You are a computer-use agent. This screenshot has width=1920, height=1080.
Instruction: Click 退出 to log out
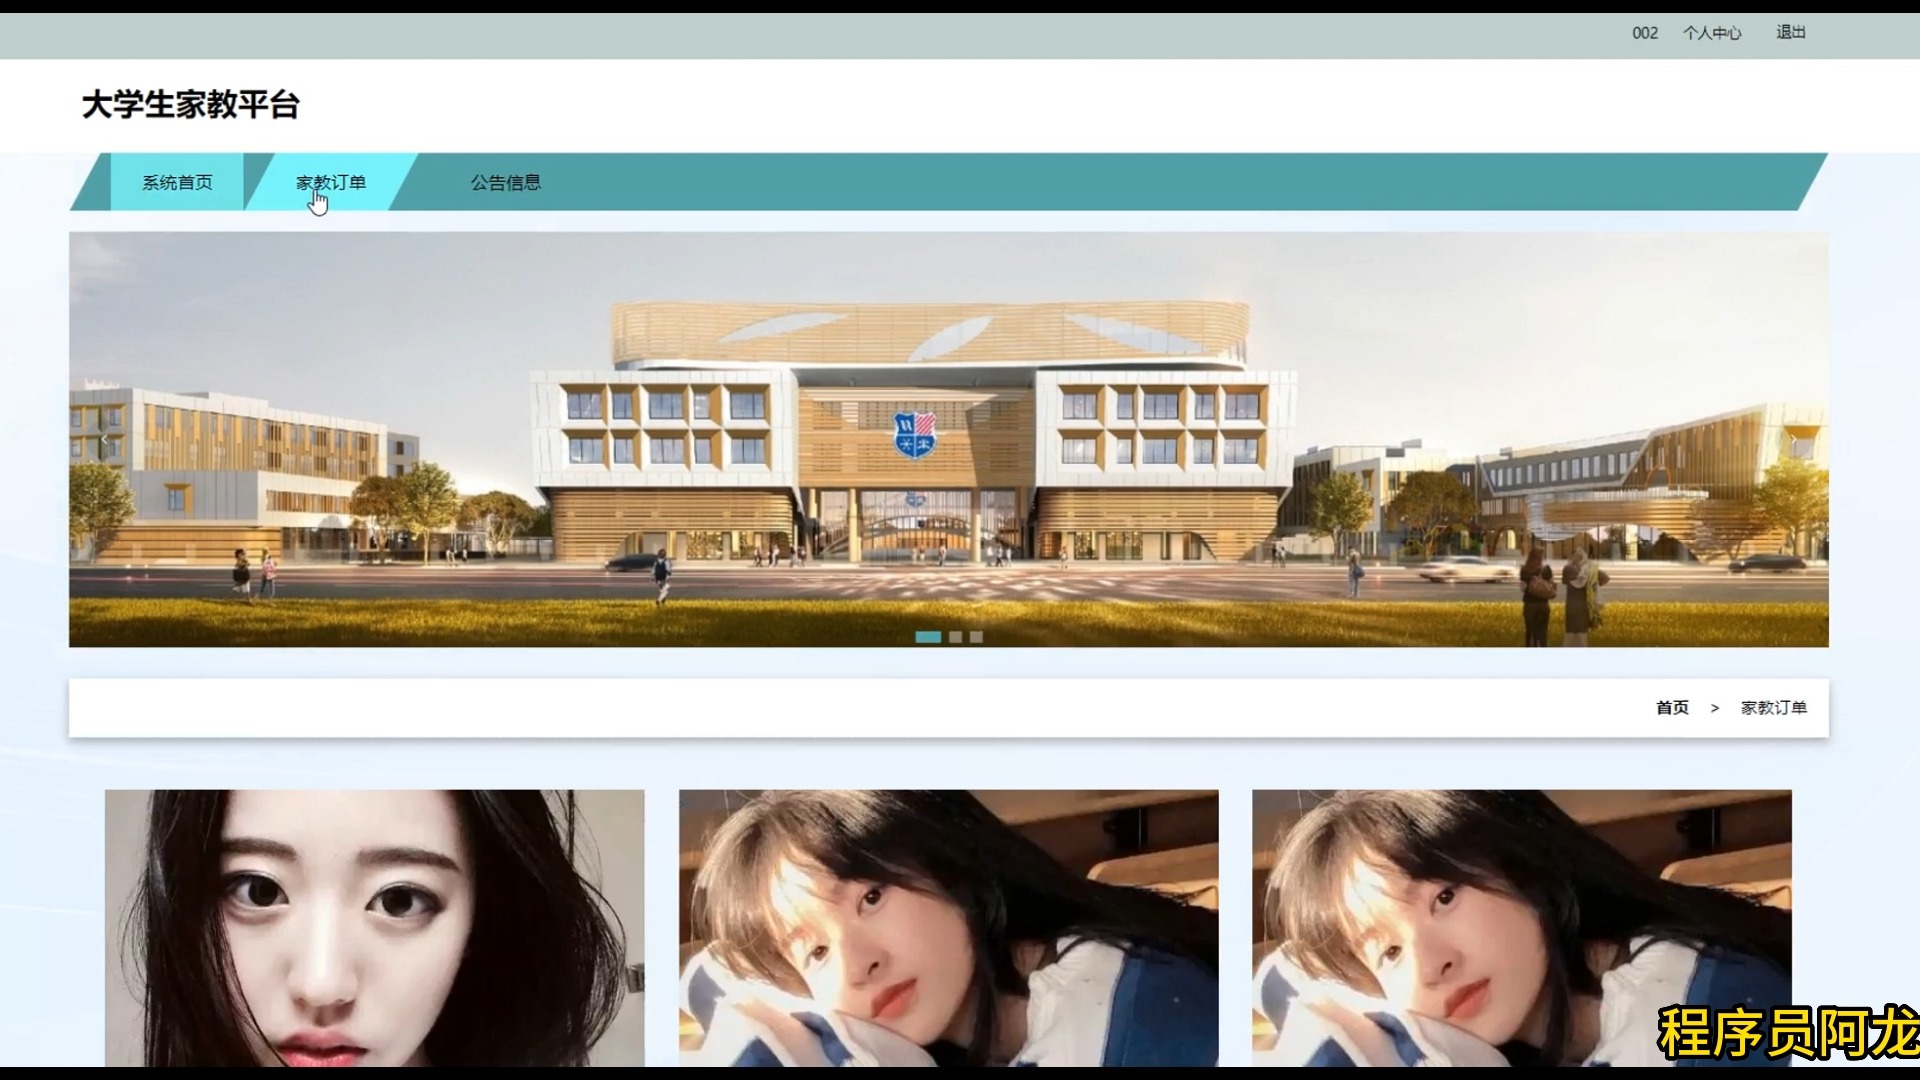click(x=1791, y=33)
